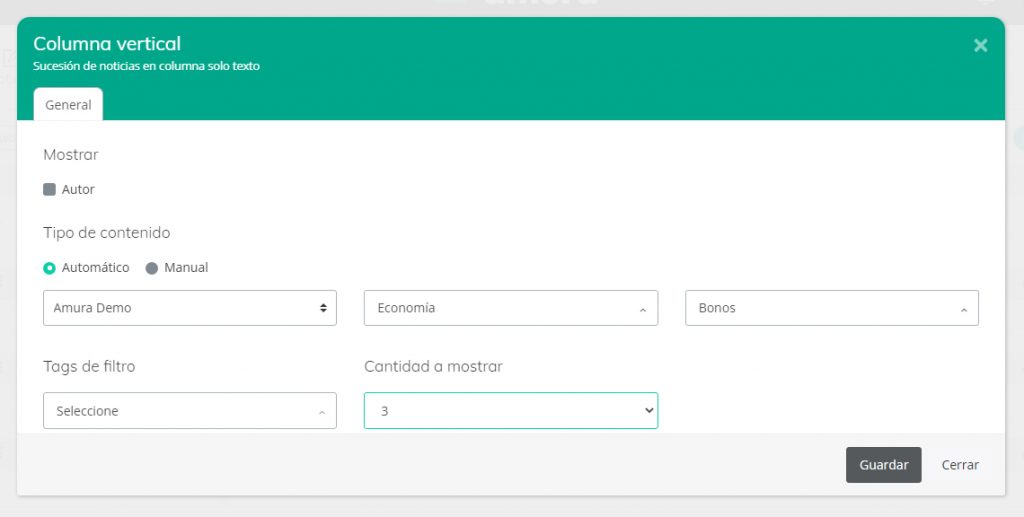Open the Cantidad a mostrar dropdown
This screenshot has height=517, width=1024.
click(x=510, y=411)
